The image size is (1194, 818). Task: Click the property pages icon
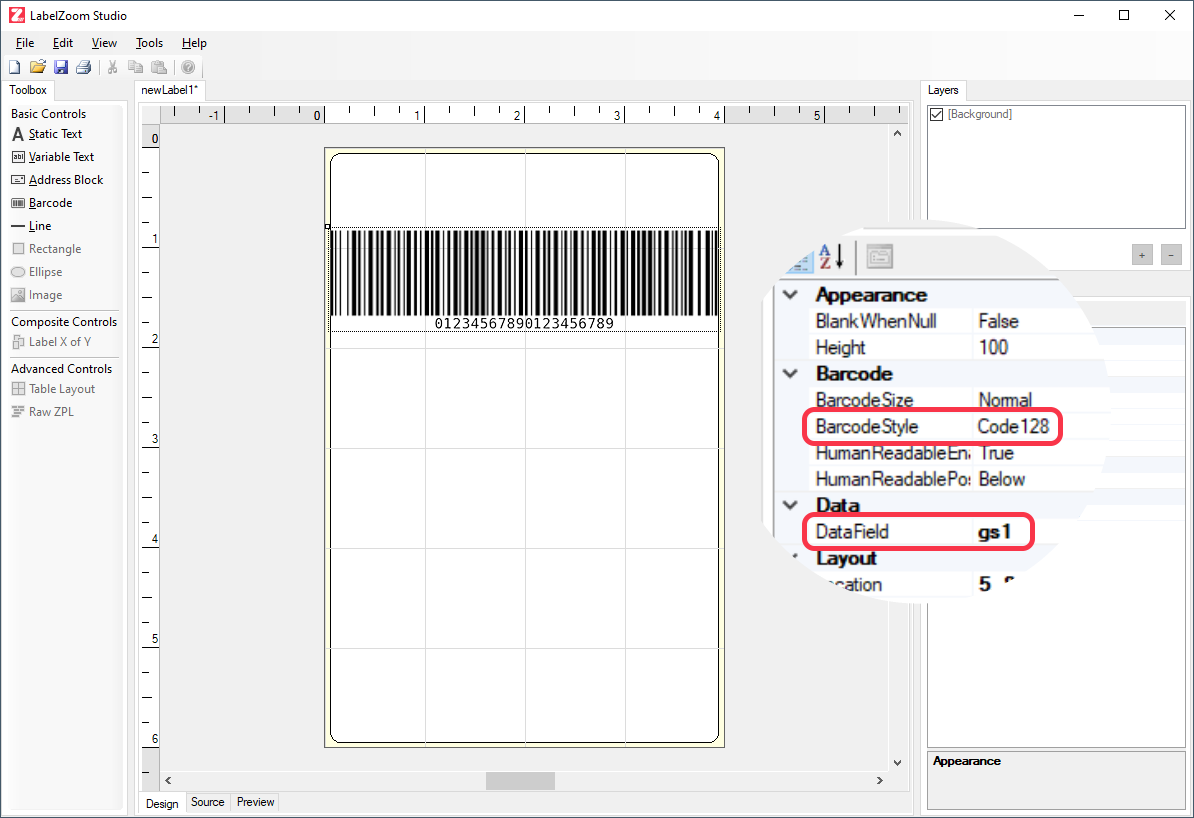tap(880, 257)
